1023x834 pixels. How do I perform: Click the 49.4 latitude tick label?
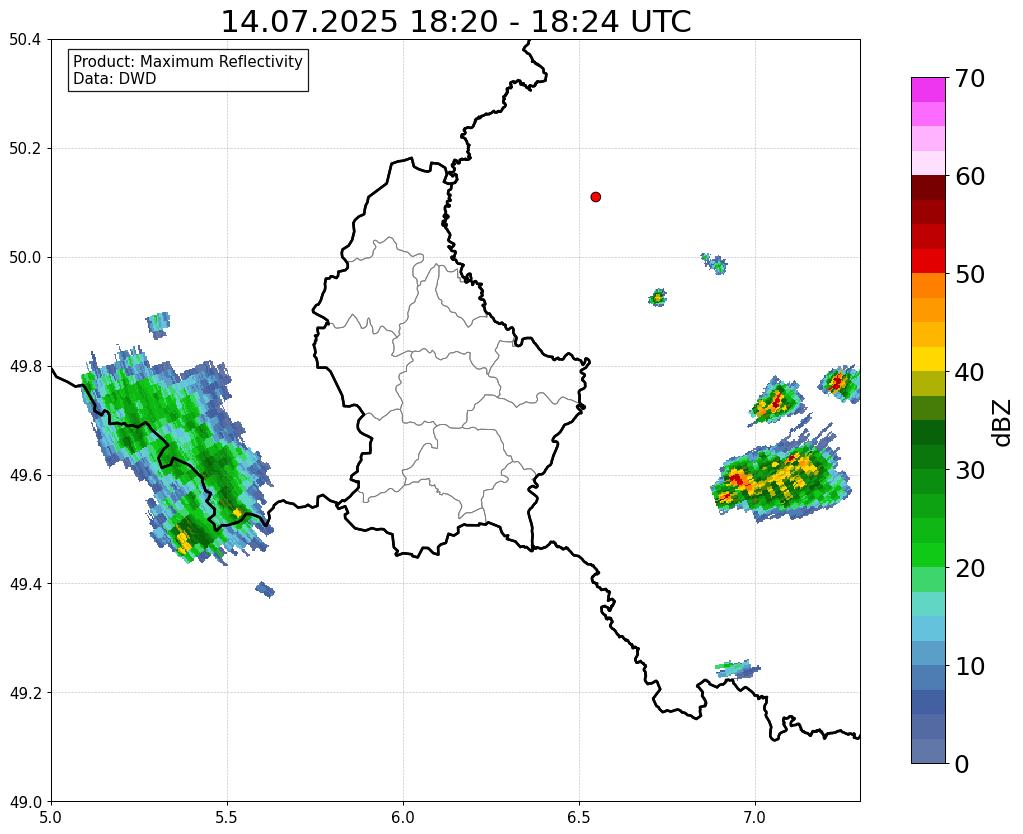pos(25,584)
